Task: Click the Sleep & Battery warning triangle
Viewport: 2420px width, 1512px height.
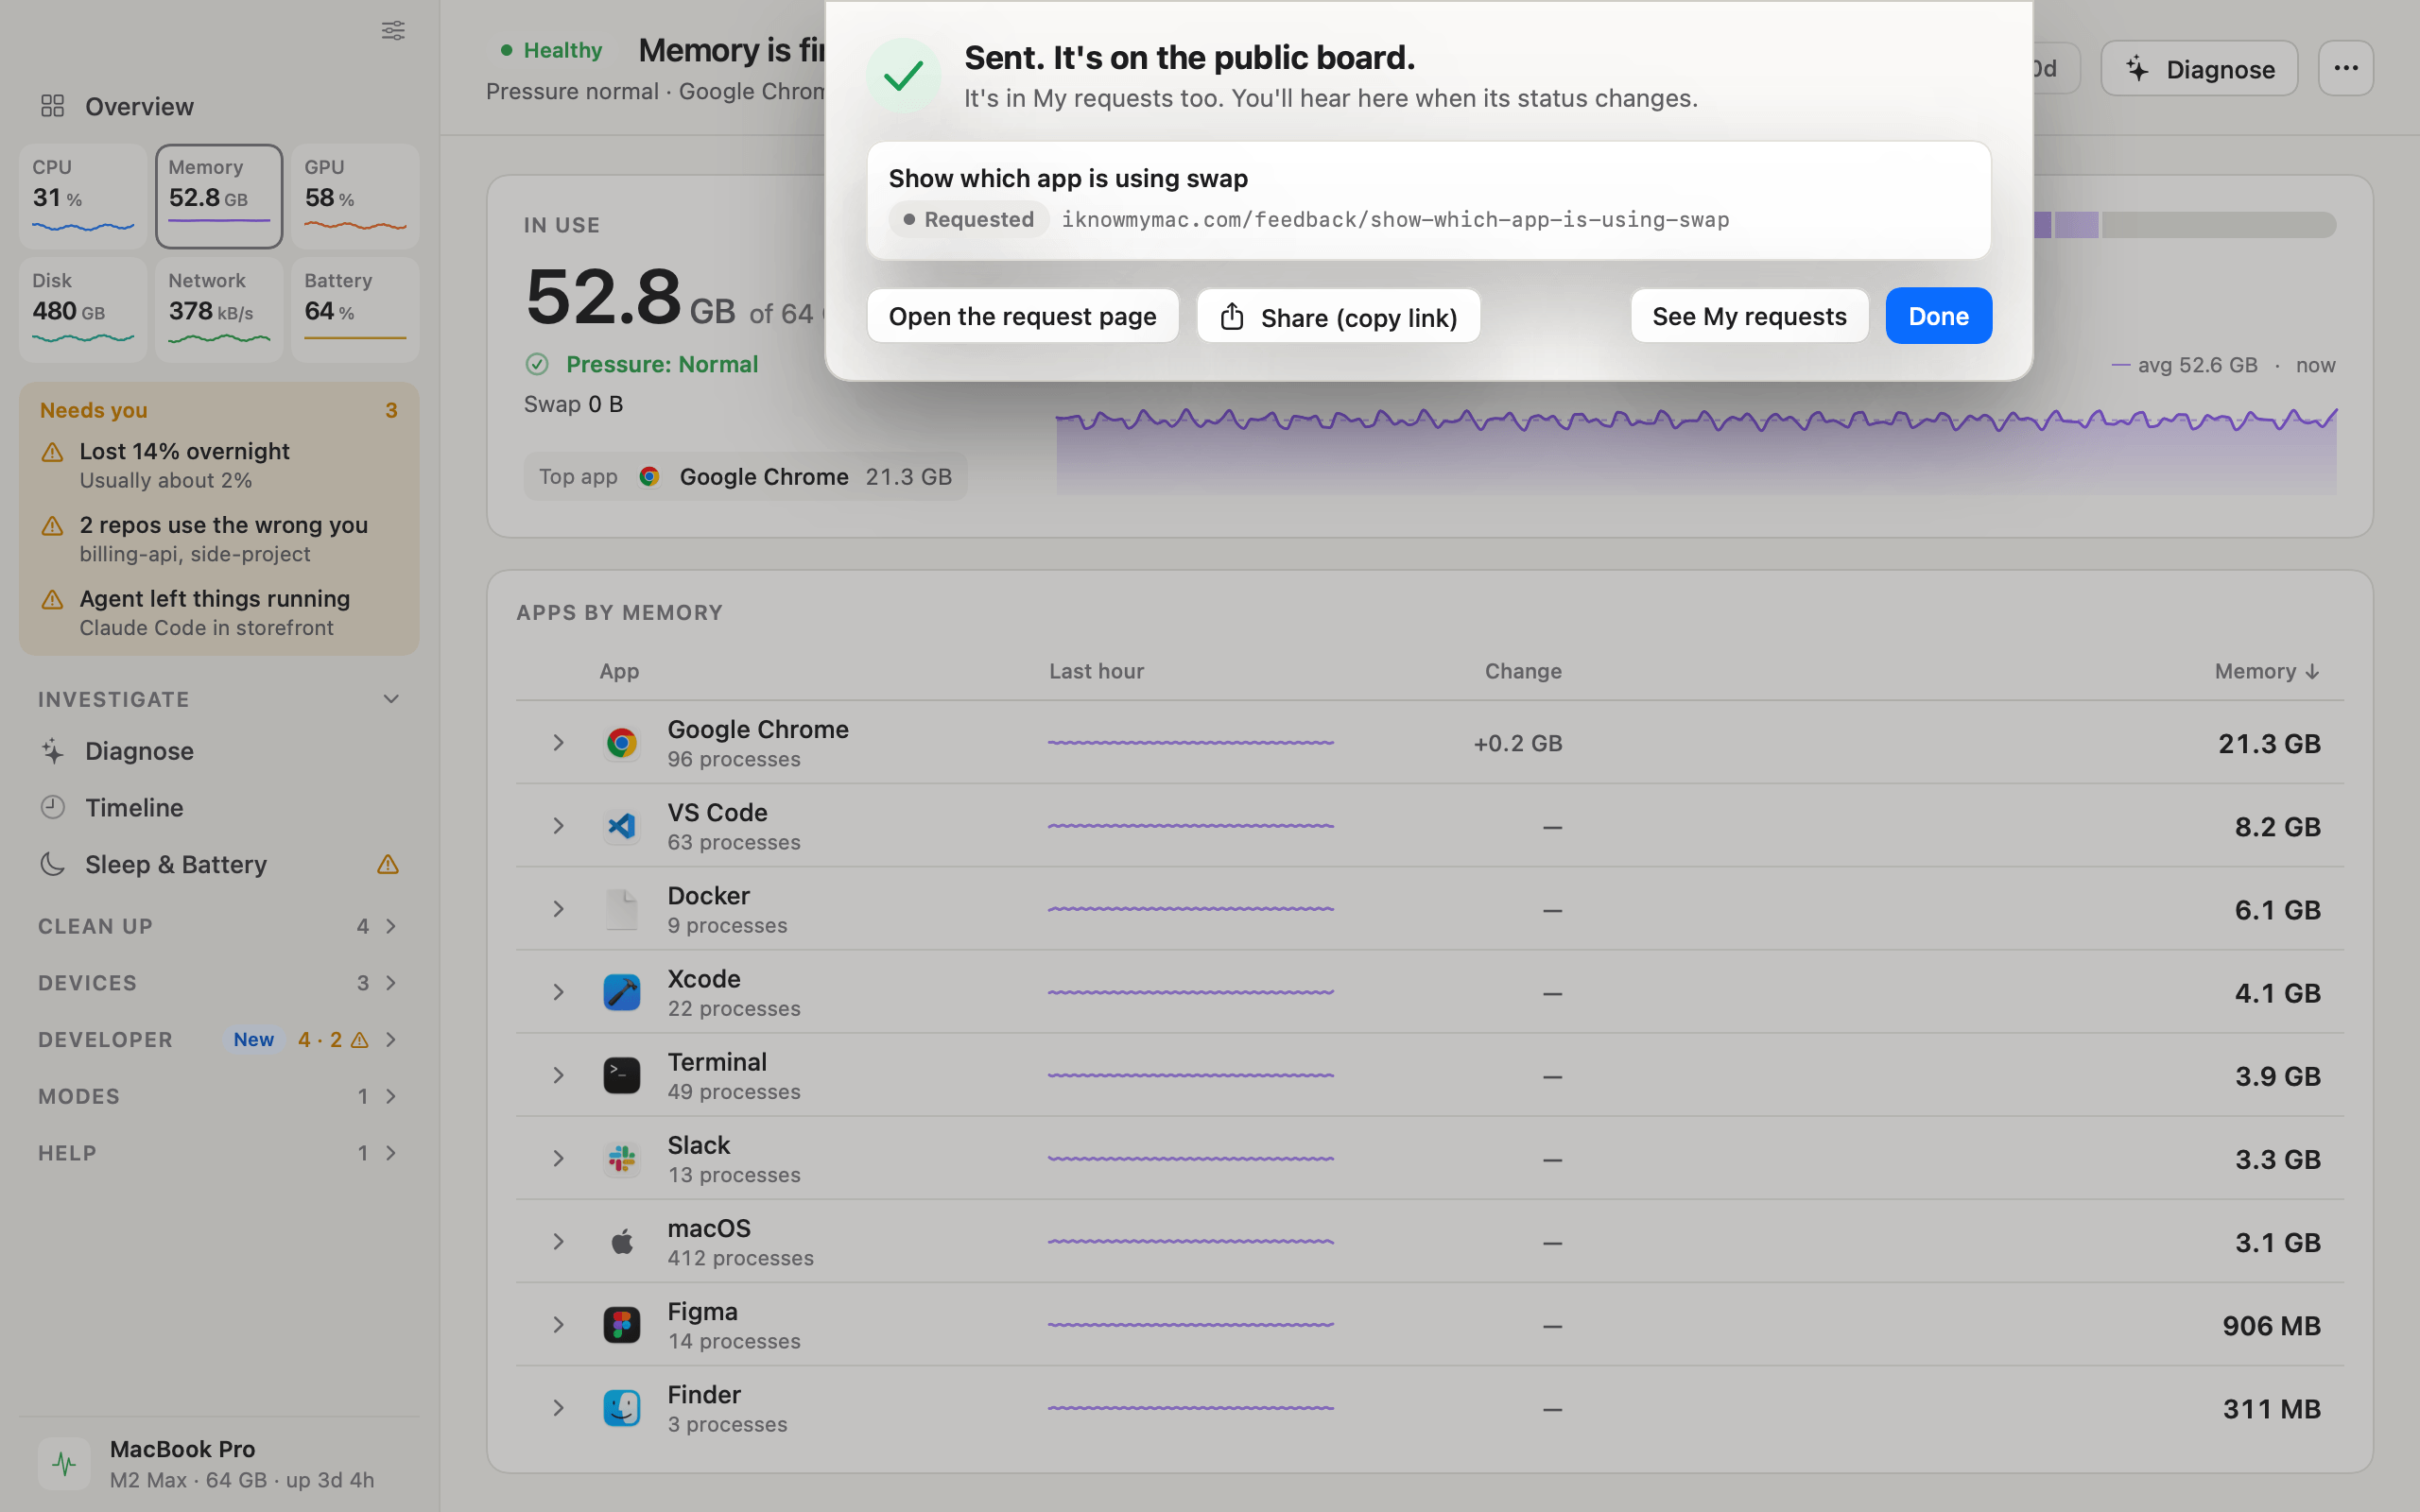Action: click(x=388, y=864)
